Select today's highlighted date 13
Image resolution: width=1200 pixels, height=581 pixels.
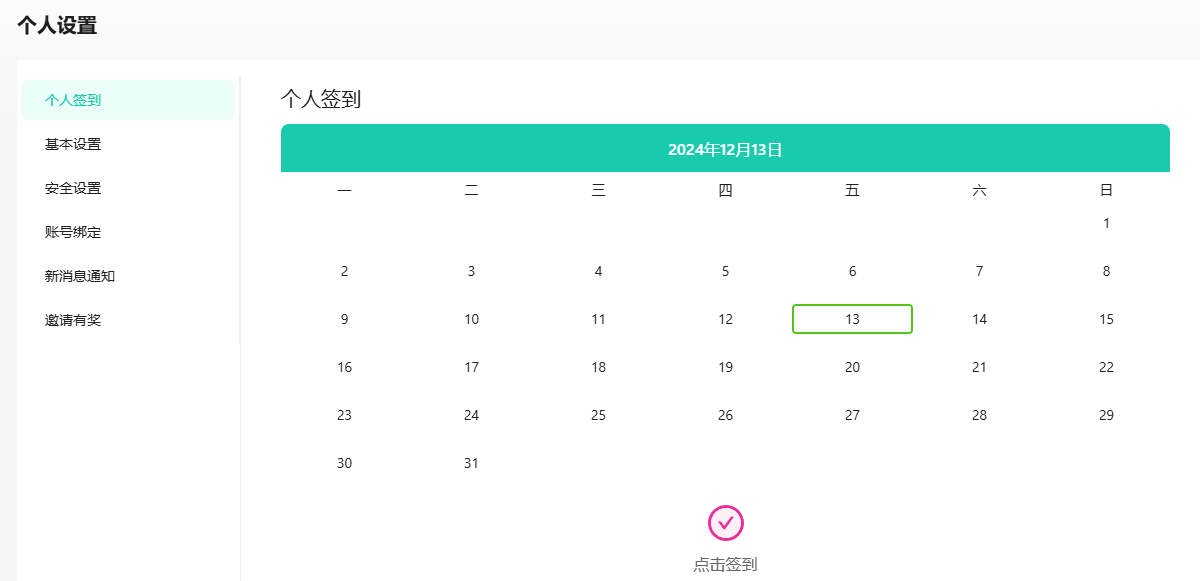pos(852,319)
